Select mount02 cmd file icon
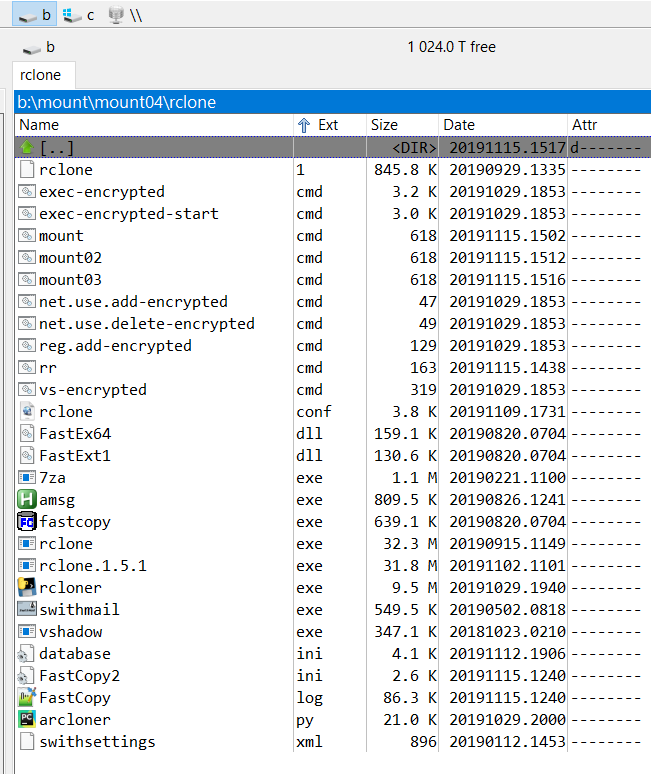Image resolution: width=651 pixels, height=774 pixels. pos(27,258)
